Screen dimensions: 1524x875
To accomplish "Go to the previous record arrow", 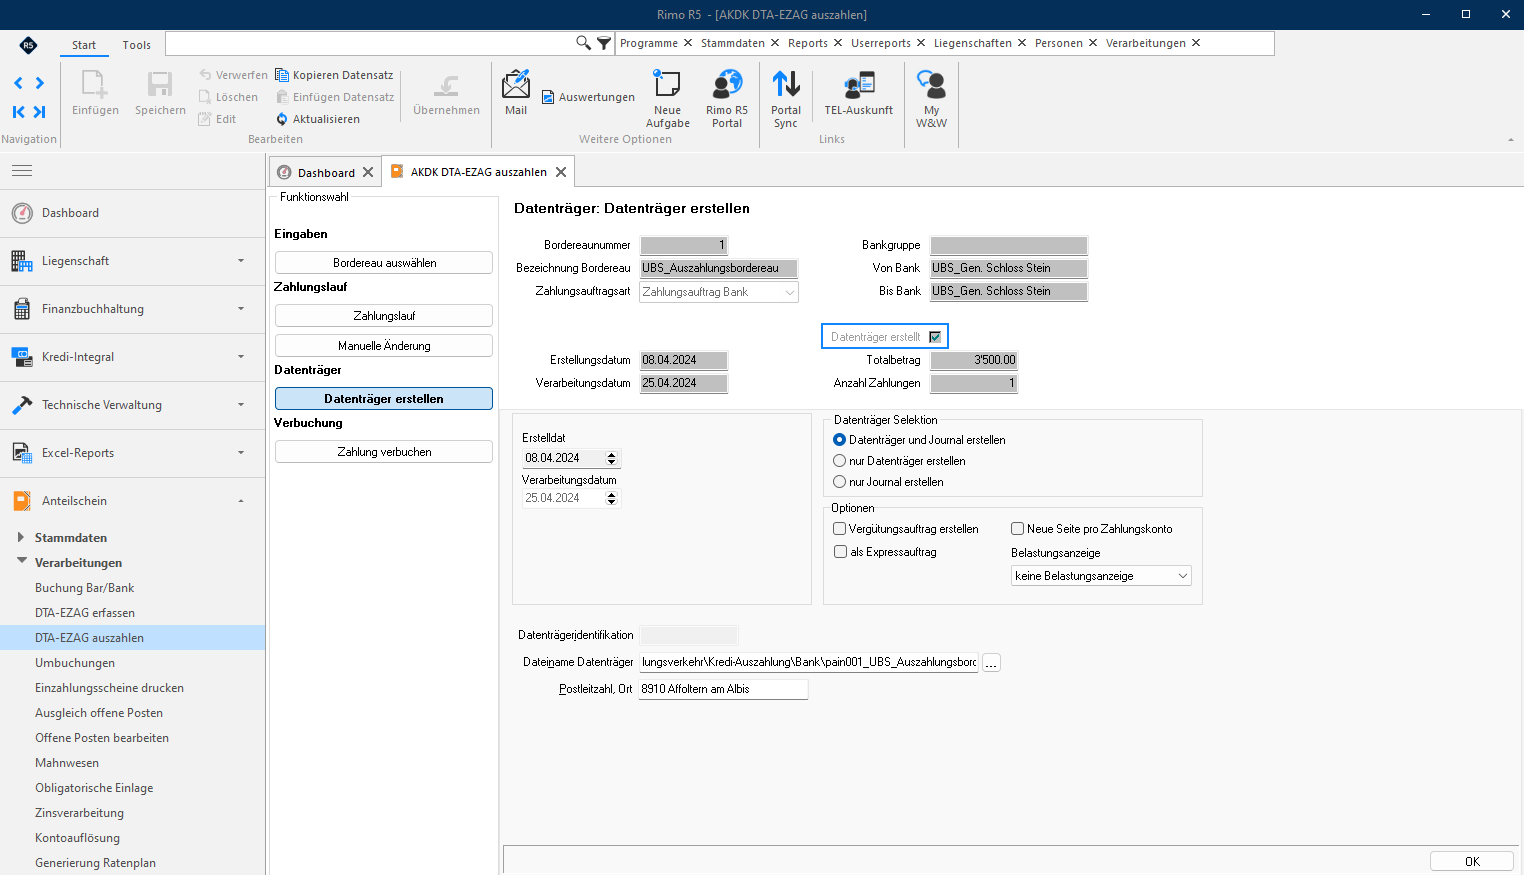I will pos(18,83).
